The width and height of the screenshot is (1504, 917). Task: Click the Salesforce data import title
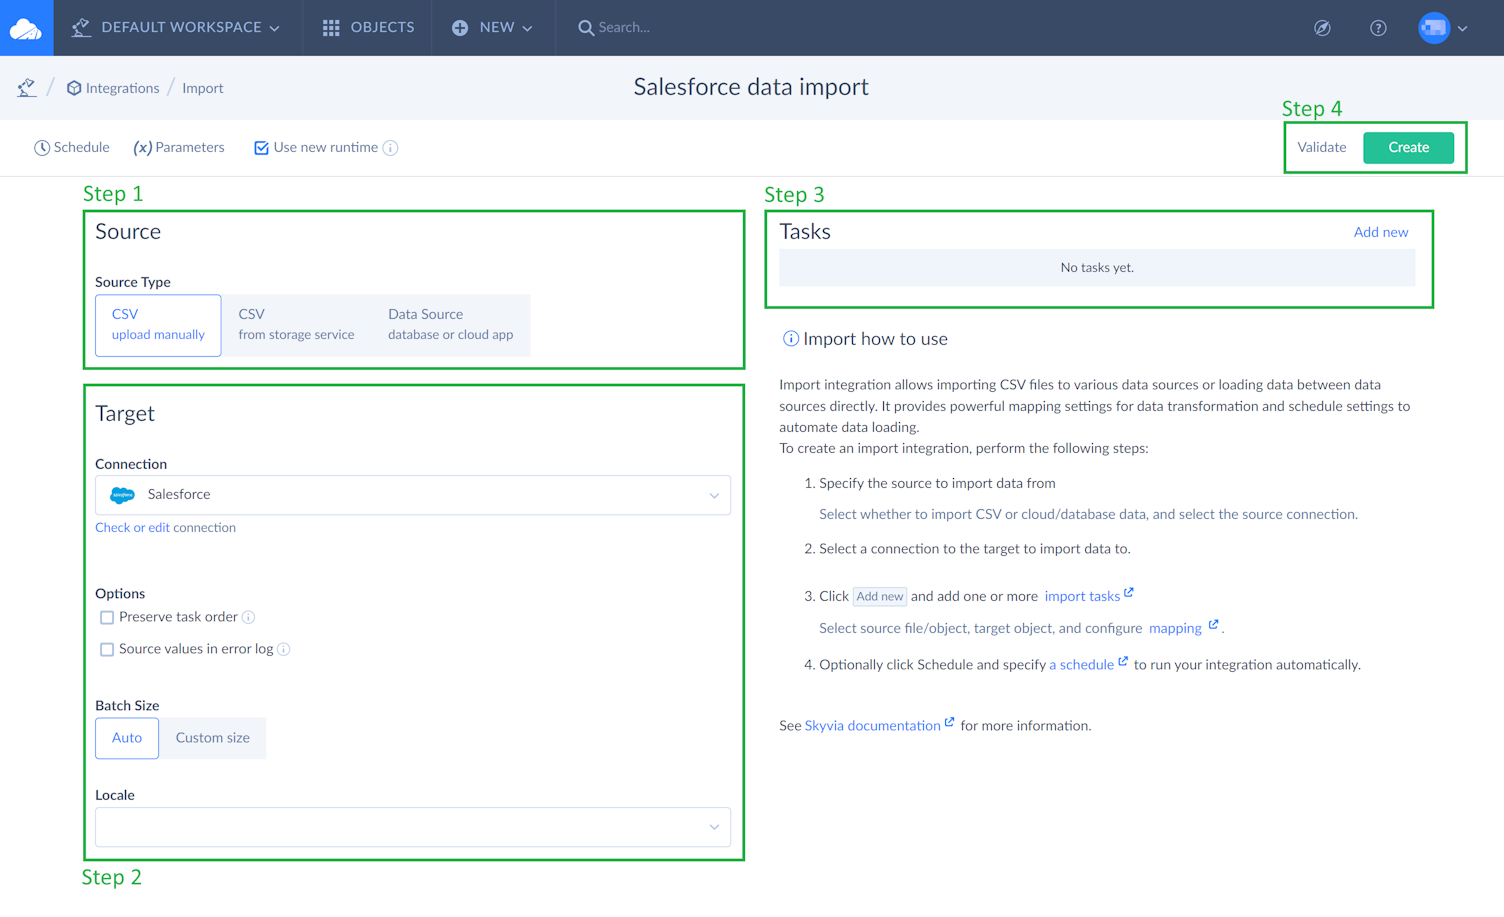[x=751, y=87]
